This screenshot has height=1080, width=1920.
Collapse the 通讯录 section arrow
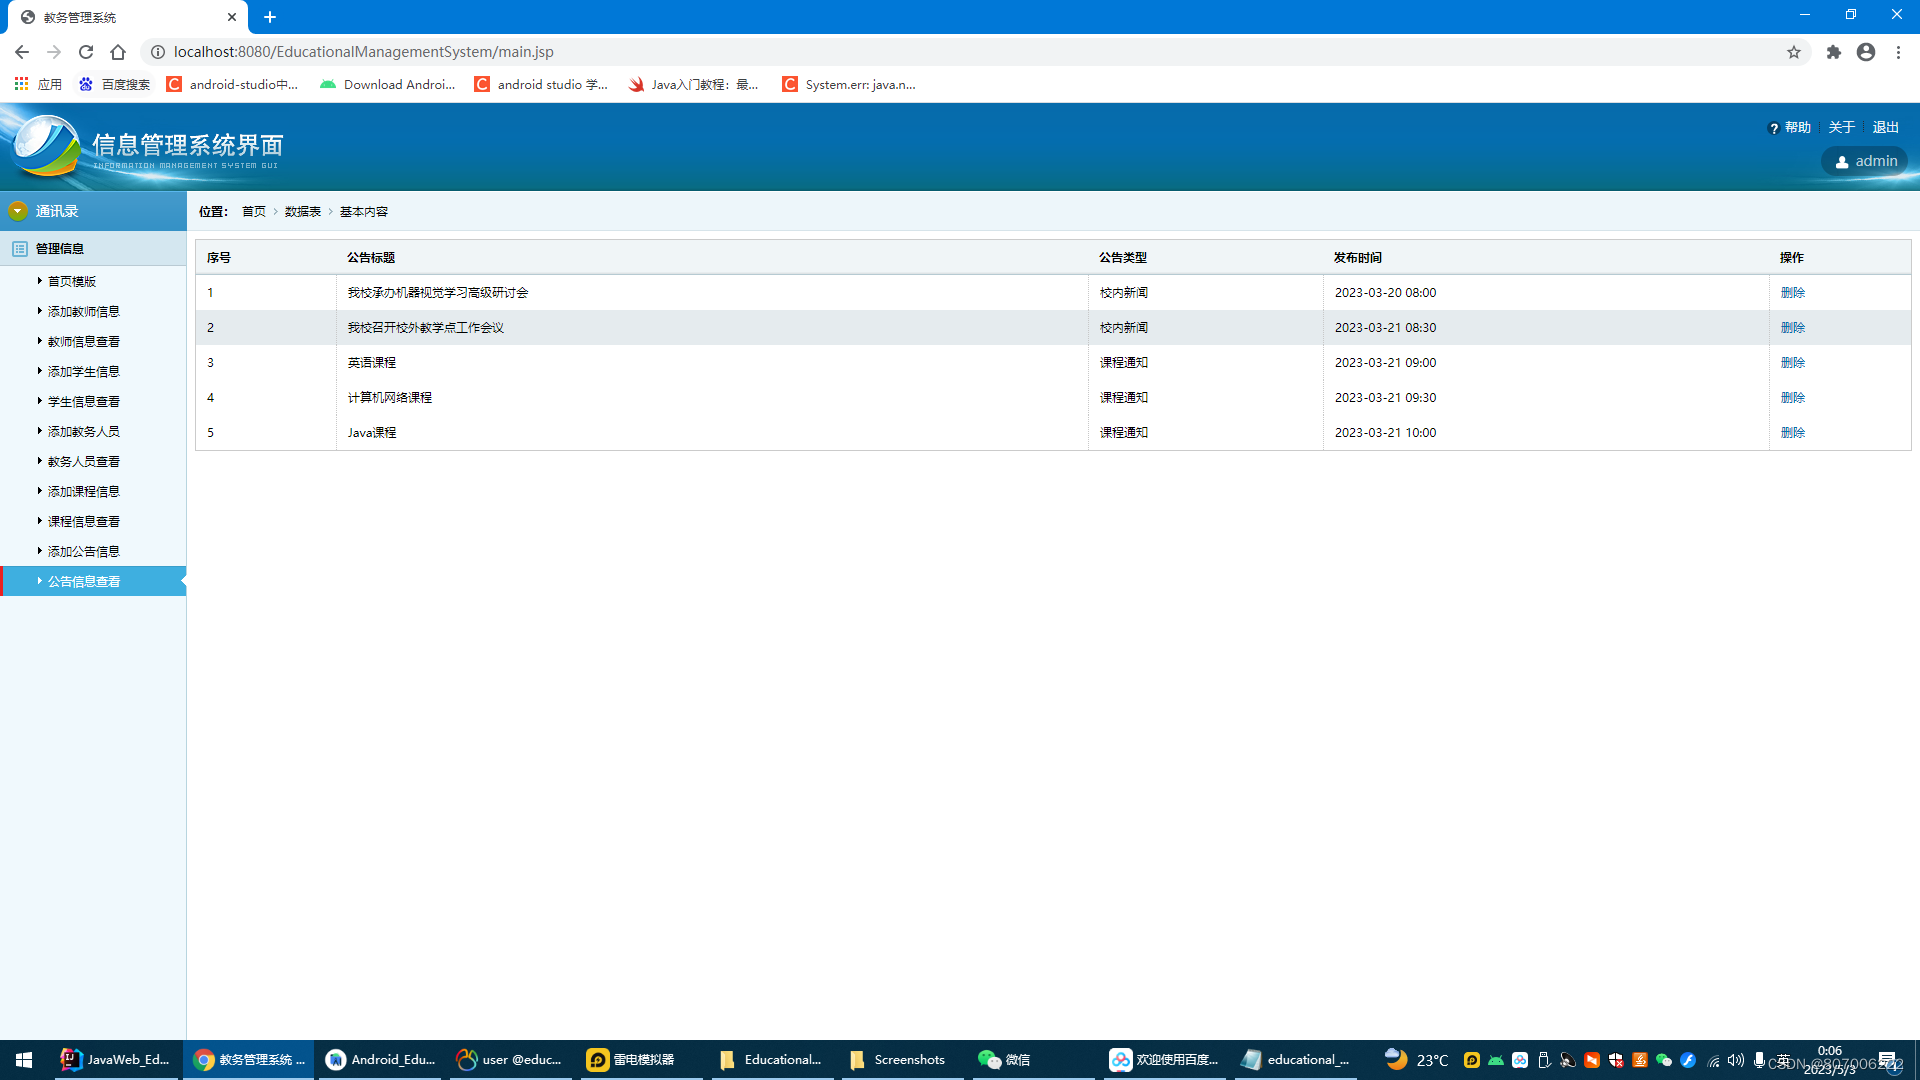[x=18, y=211]
